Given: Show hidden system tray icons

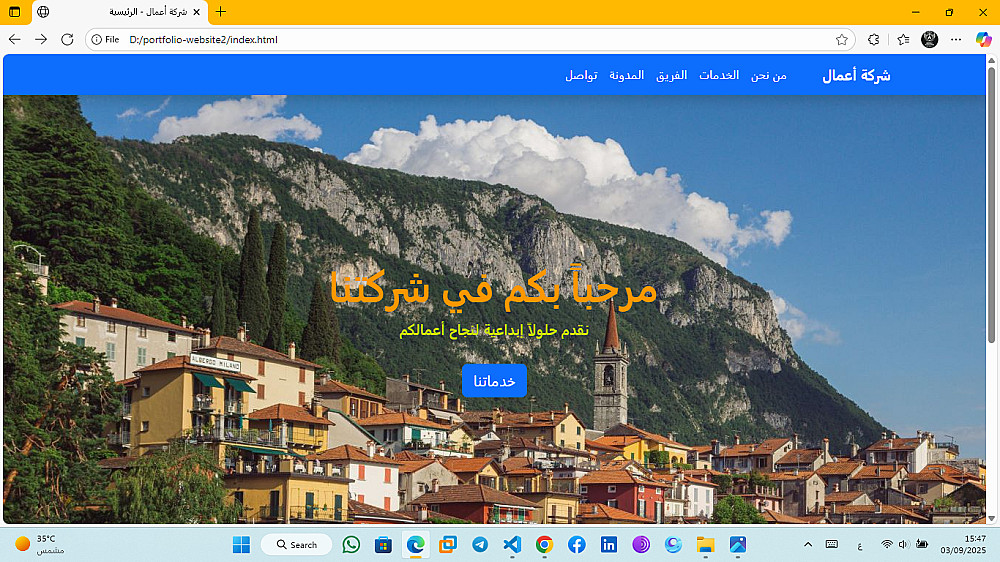Looking at the screenshot, I should 808,544.
